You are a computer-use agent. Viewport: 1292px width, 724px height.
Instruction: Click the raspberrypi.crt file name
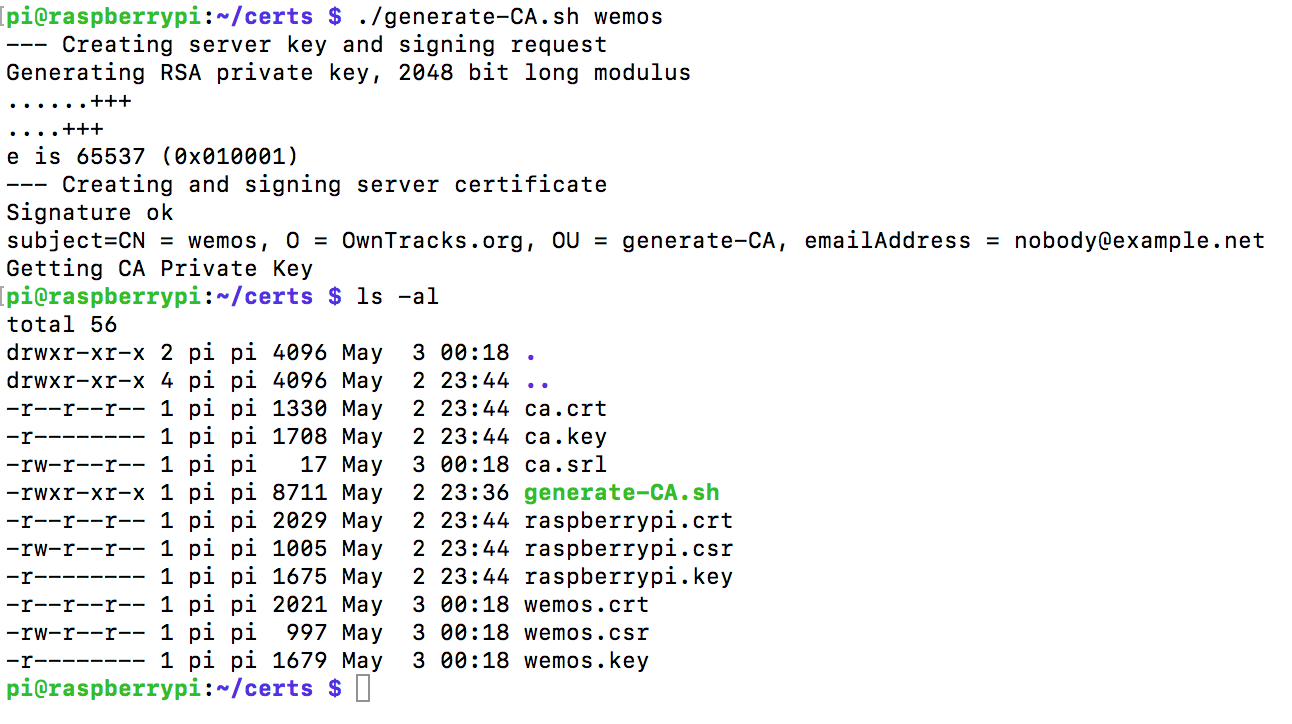(628, 521)
